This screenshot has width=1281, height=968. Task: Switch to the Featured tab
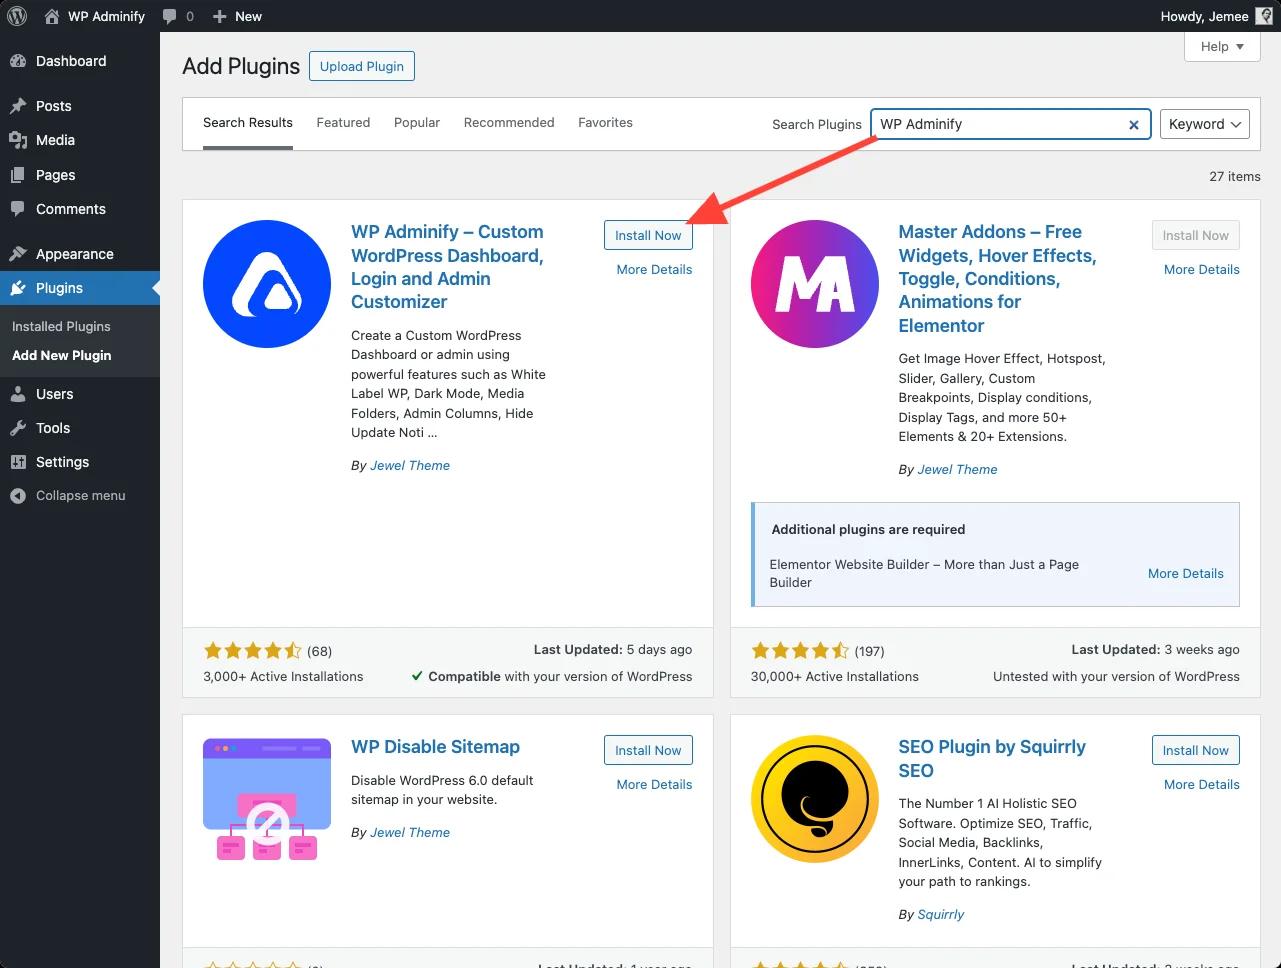pos(343,123)
